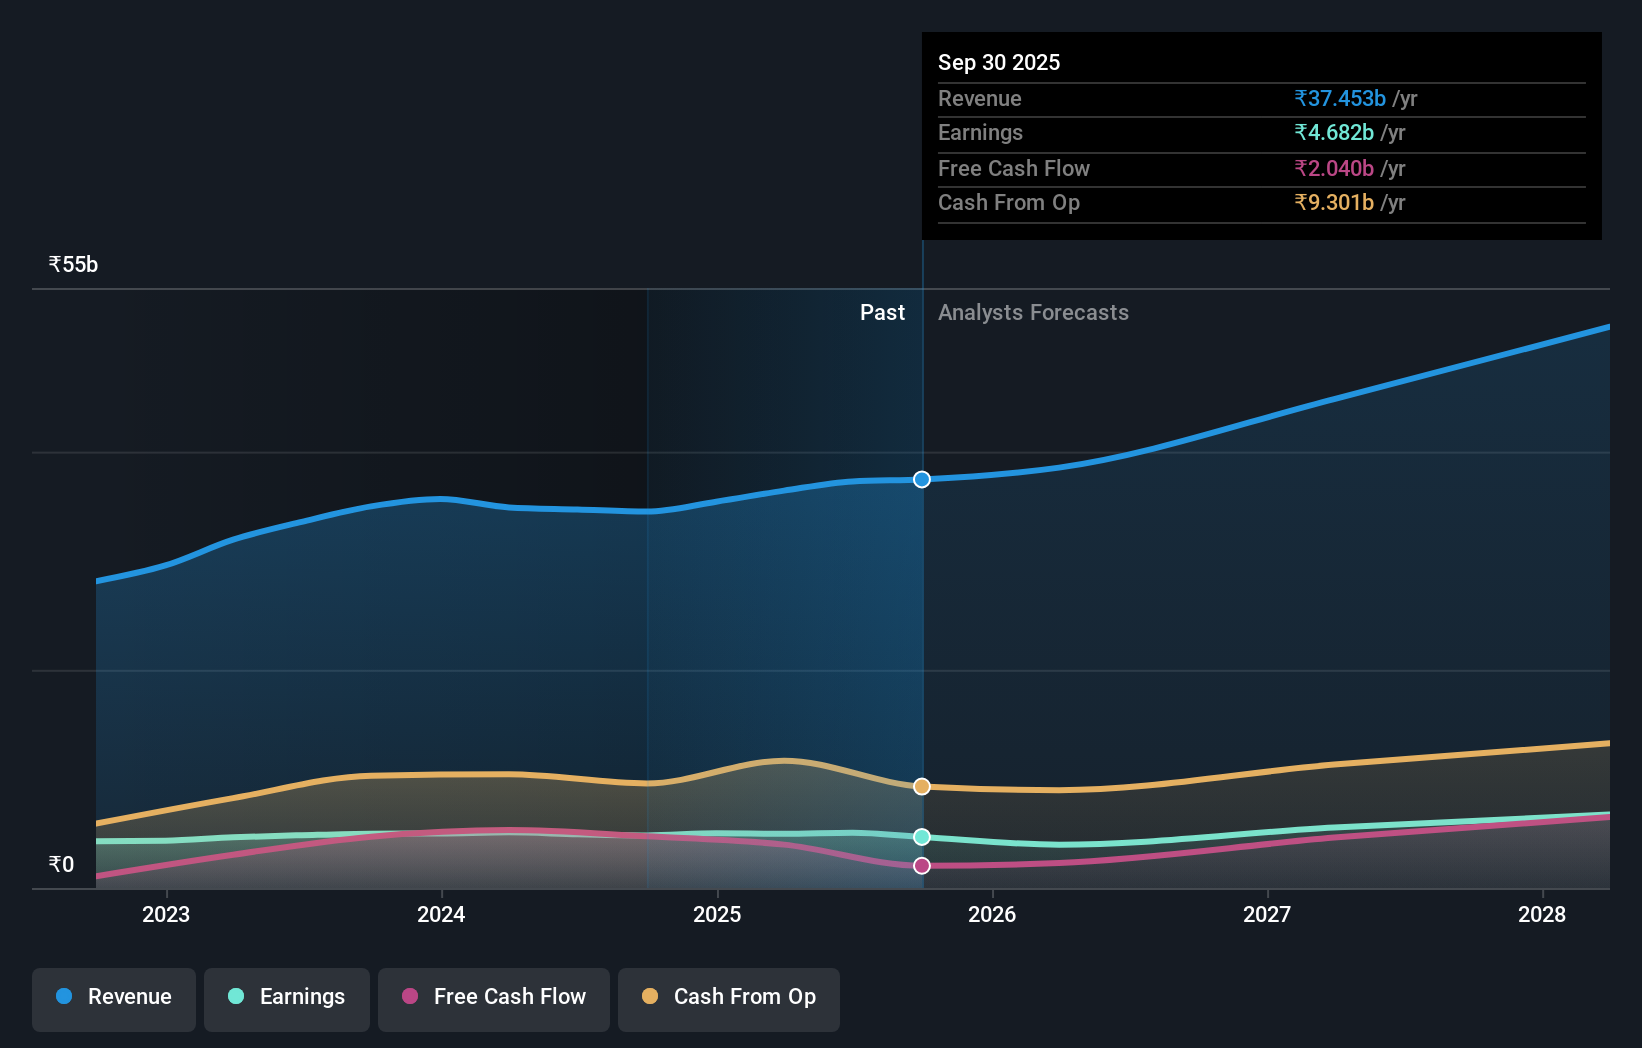Click the teal Earnings dot in the legend
The image size is (1642, 1048).
click(237, 997)
